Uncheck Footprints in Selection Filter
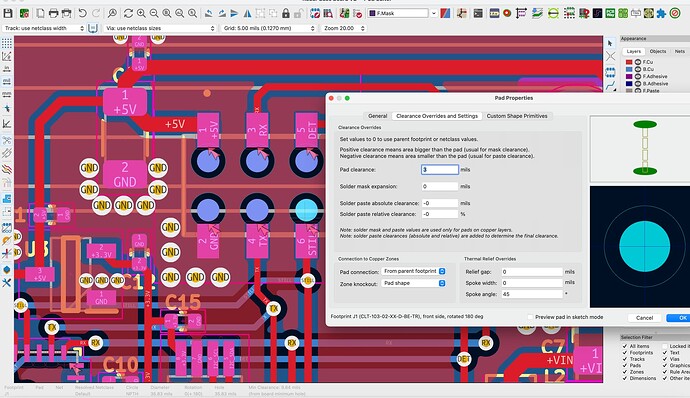Viewport: 690px width, 398px height. [625, 353]
